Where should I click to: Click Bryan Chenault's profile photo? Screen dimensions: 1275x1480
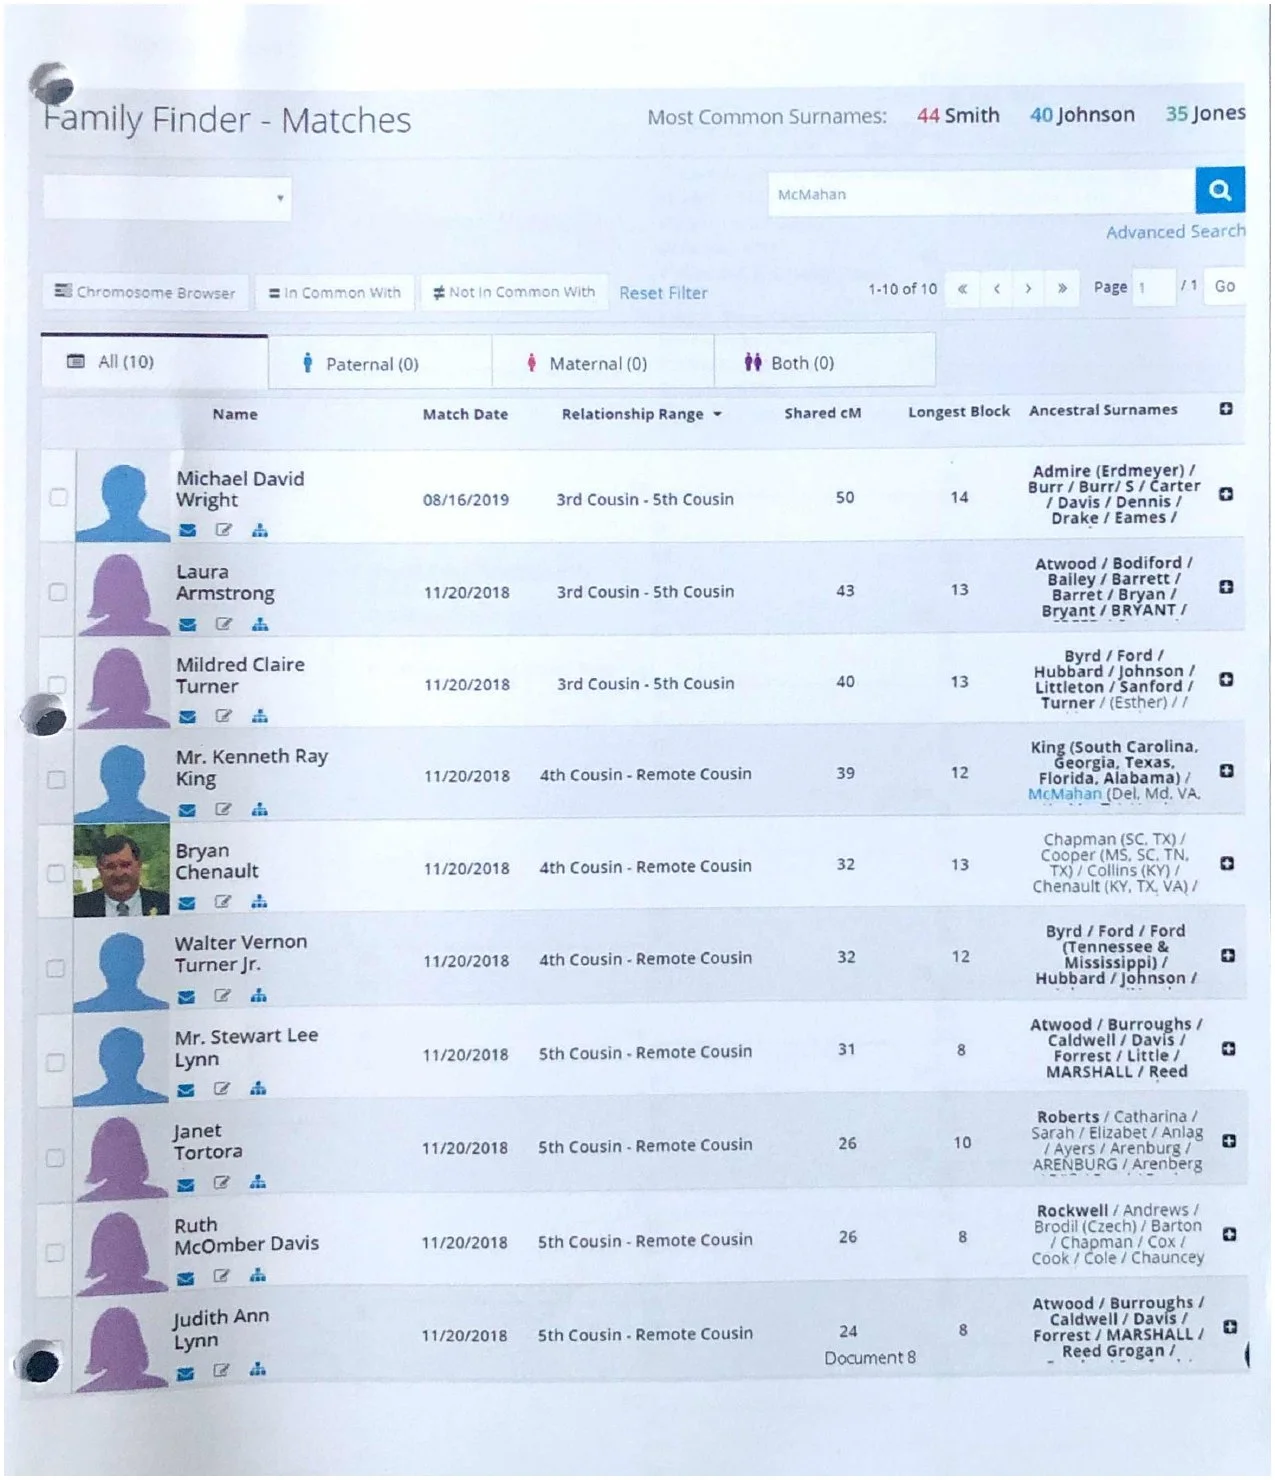(x=122, y=870)
